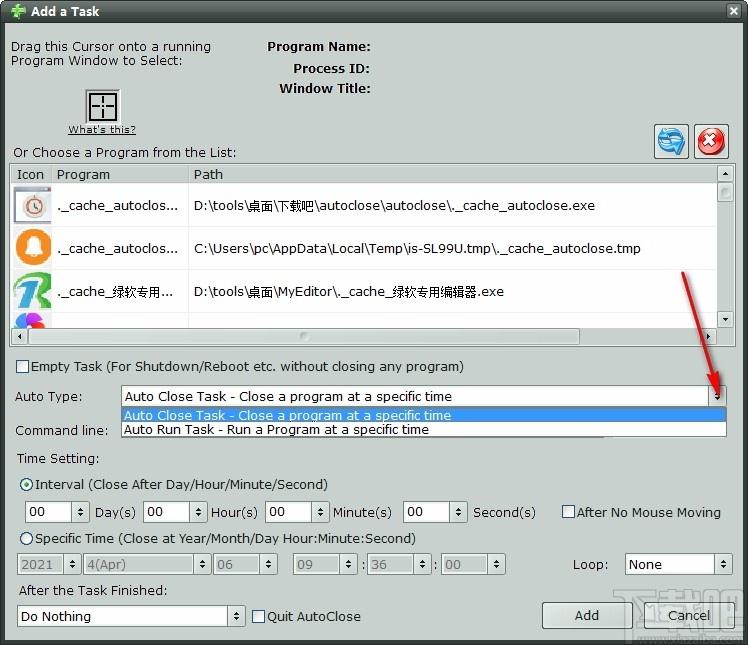Screen dimensions: 748x645
Task: Select the Interval time setting radio button
Action: [x=26, y=485]
